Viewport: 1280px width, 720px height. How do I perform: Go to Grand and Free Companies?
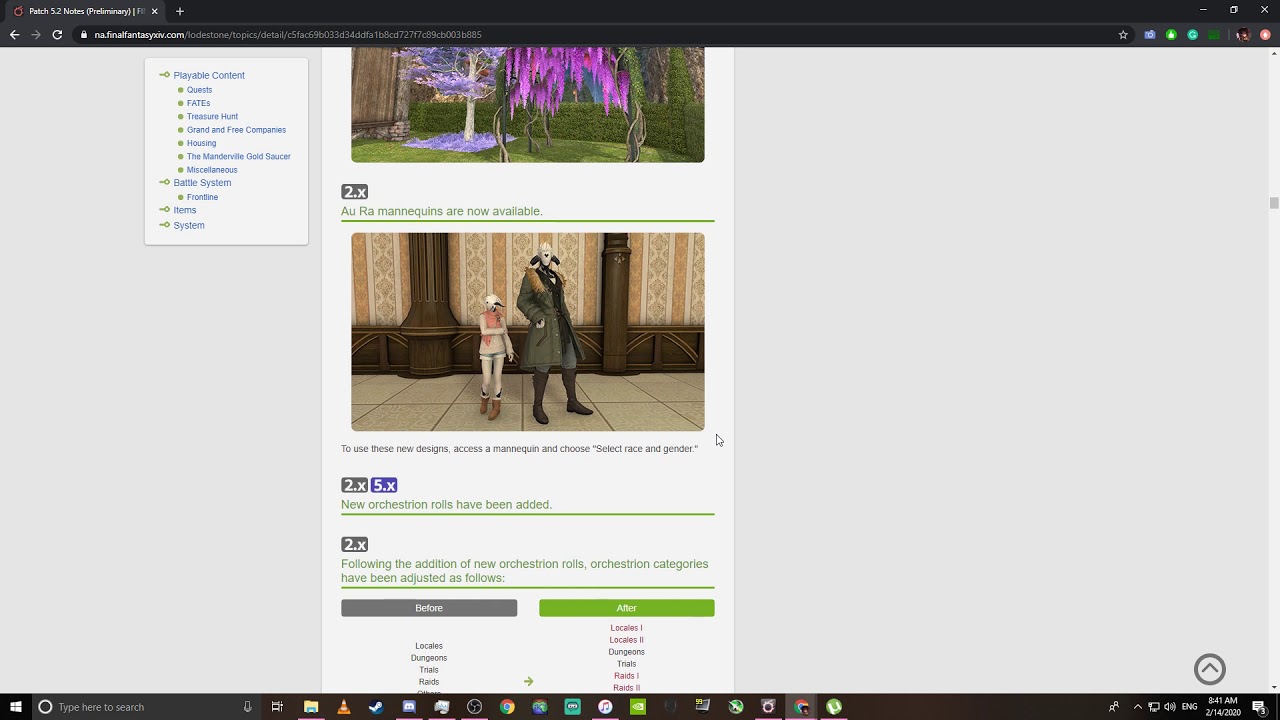[236, 130]
